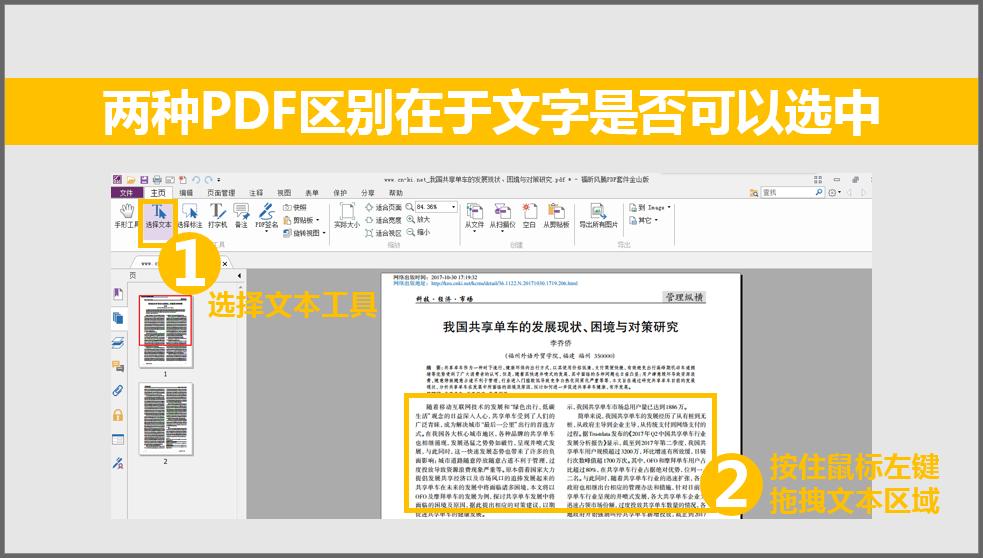983x558 pixels.
Task: Open the advanced search folder icon
Action: (754, 193)
